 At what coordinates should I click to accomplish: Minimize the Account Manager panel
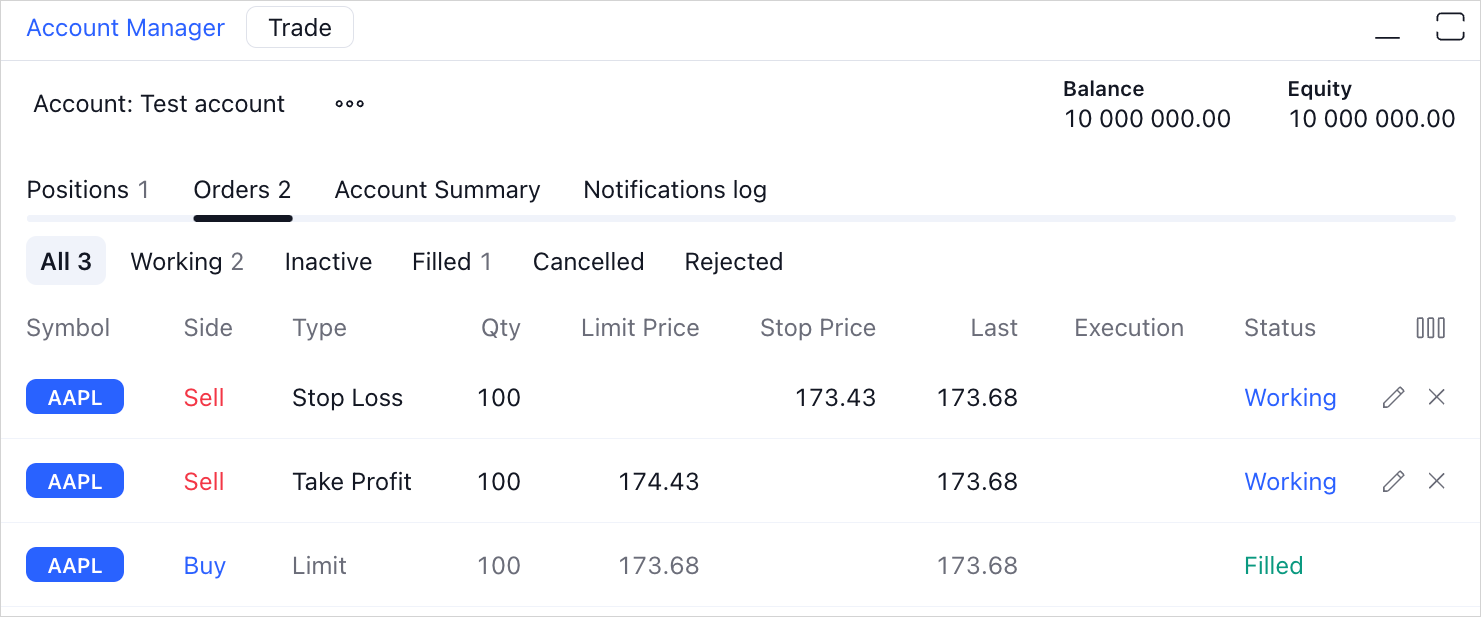pyautogui.click(x=1387, y=28)
